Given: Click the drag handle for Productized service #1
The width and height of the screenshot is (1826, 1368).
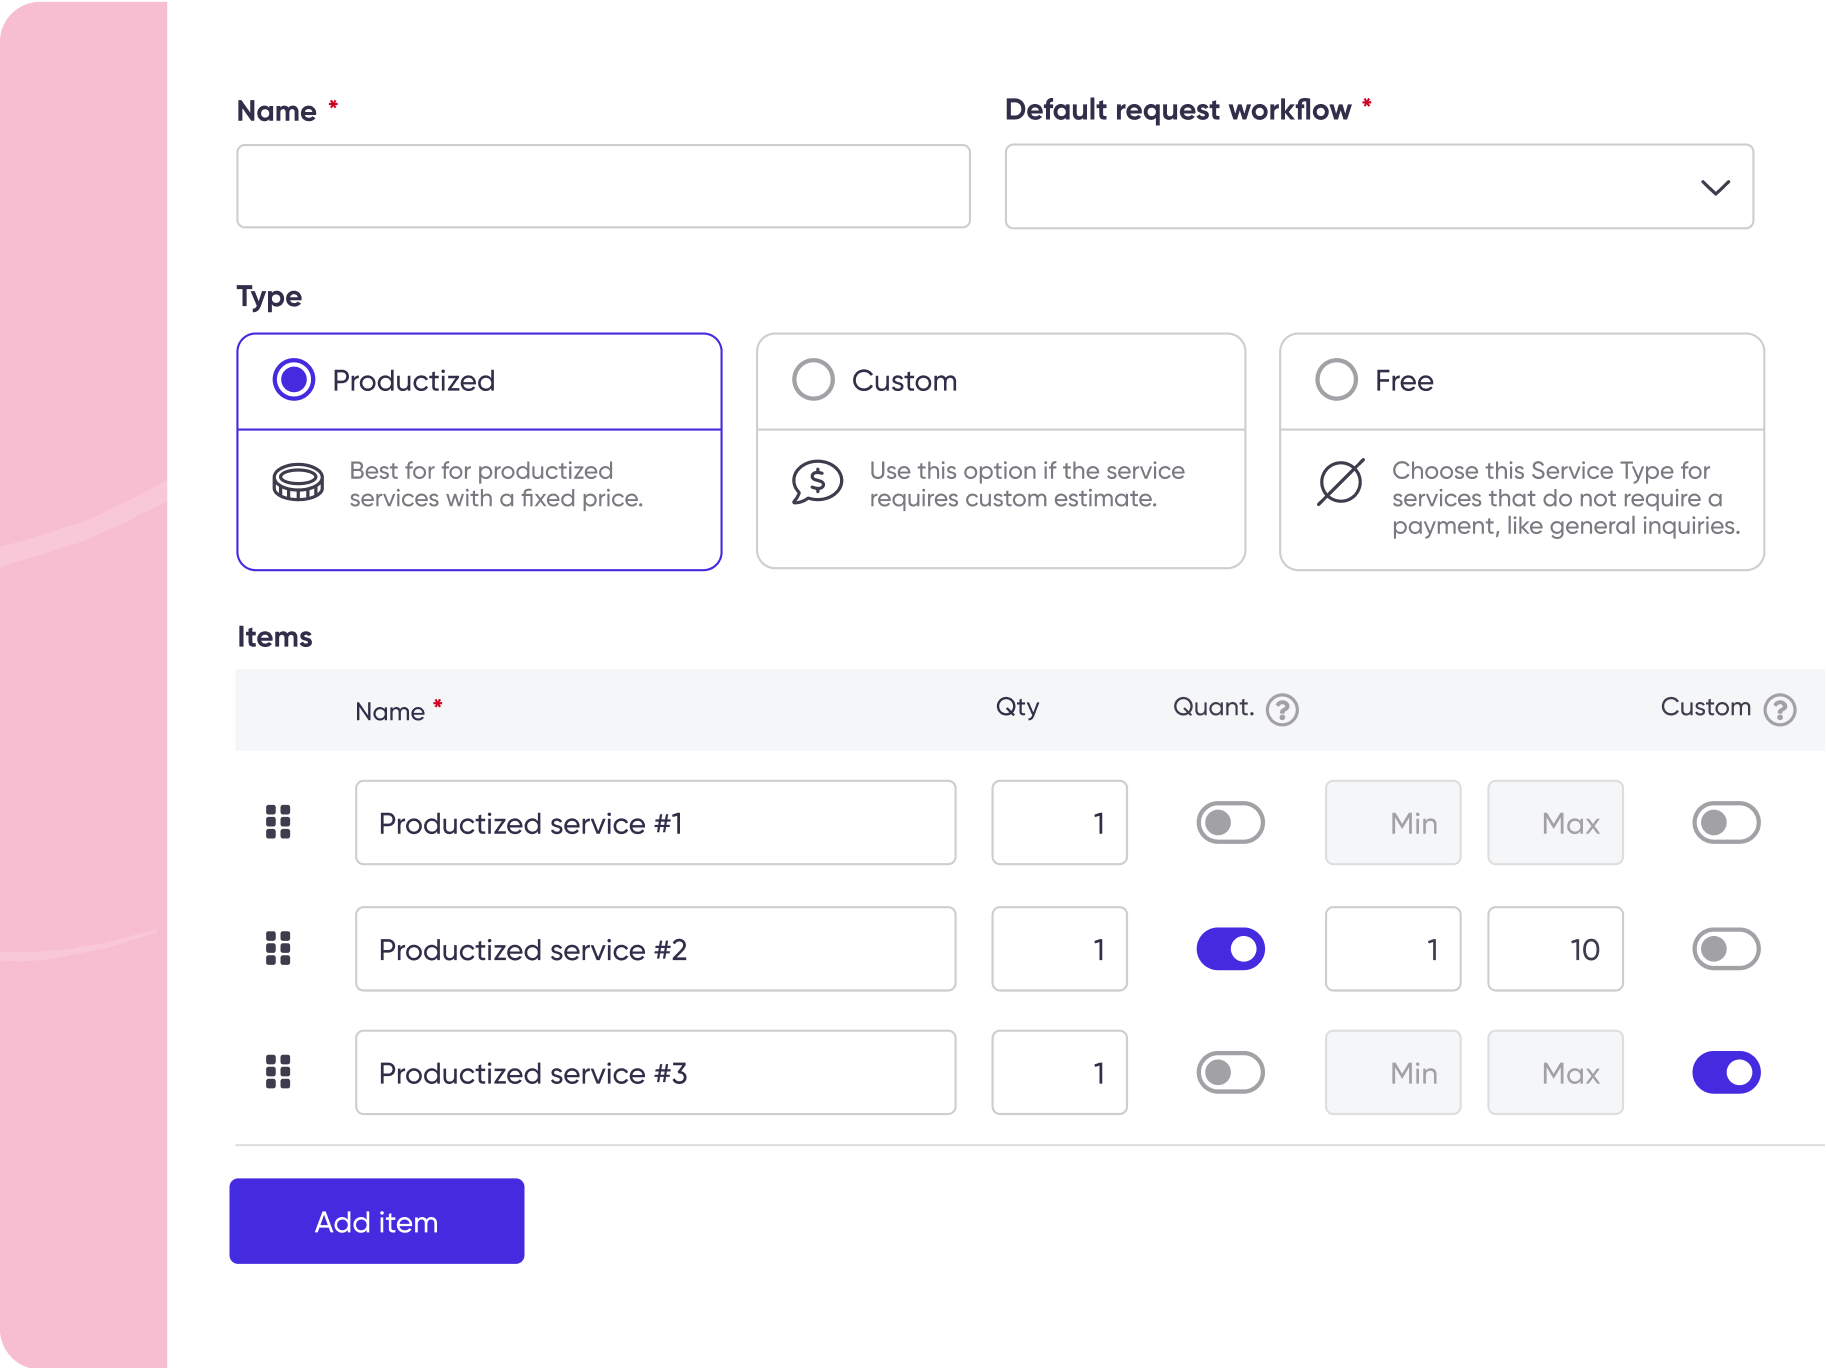Looking at the screenshot, I should 278,822.
